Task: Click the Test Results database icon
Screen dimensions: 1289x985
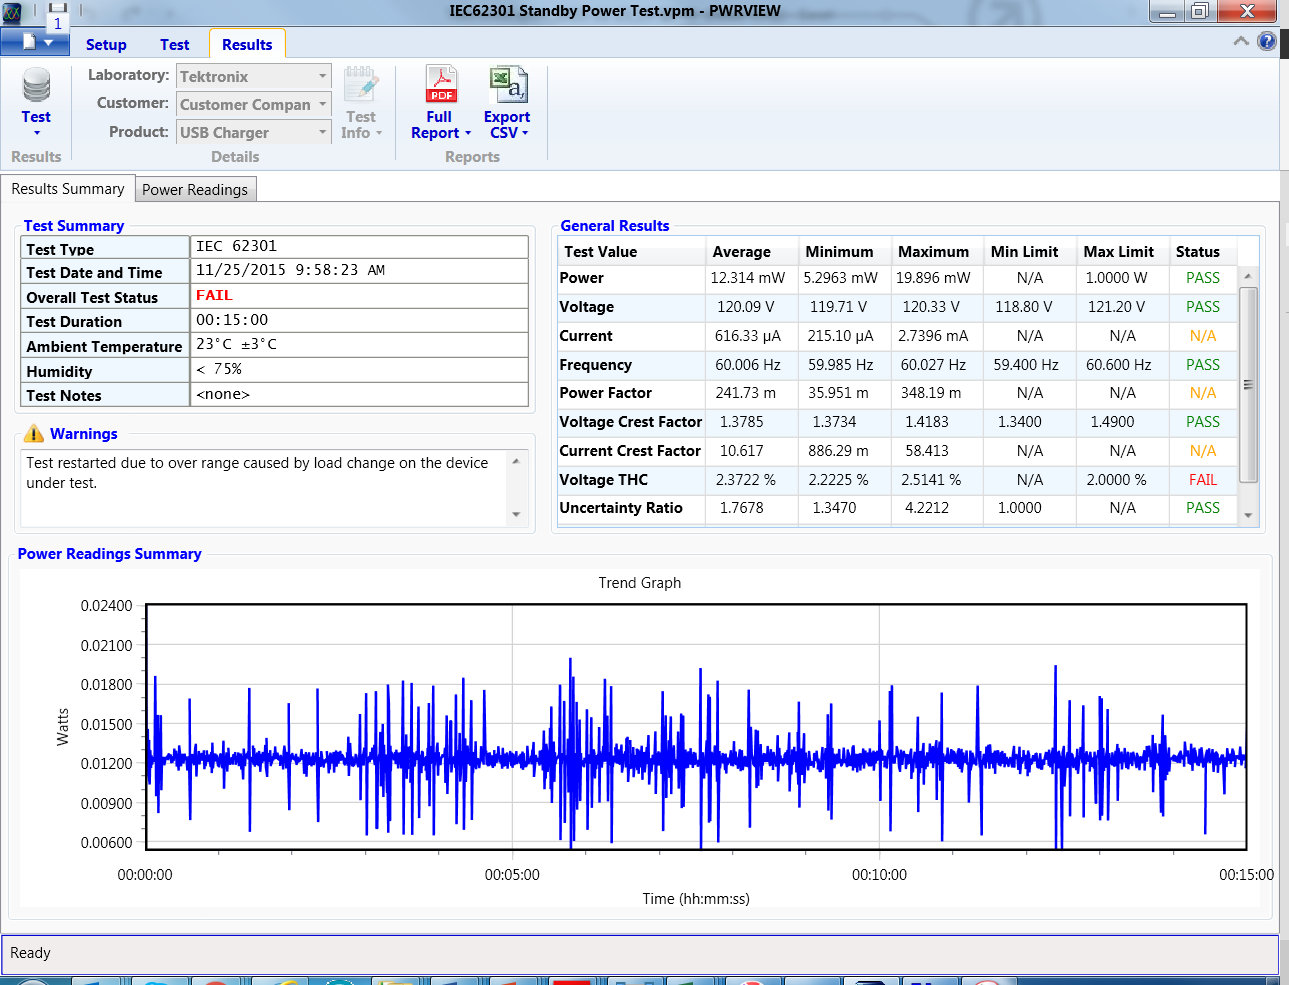Action: click(x=36, y=85)
